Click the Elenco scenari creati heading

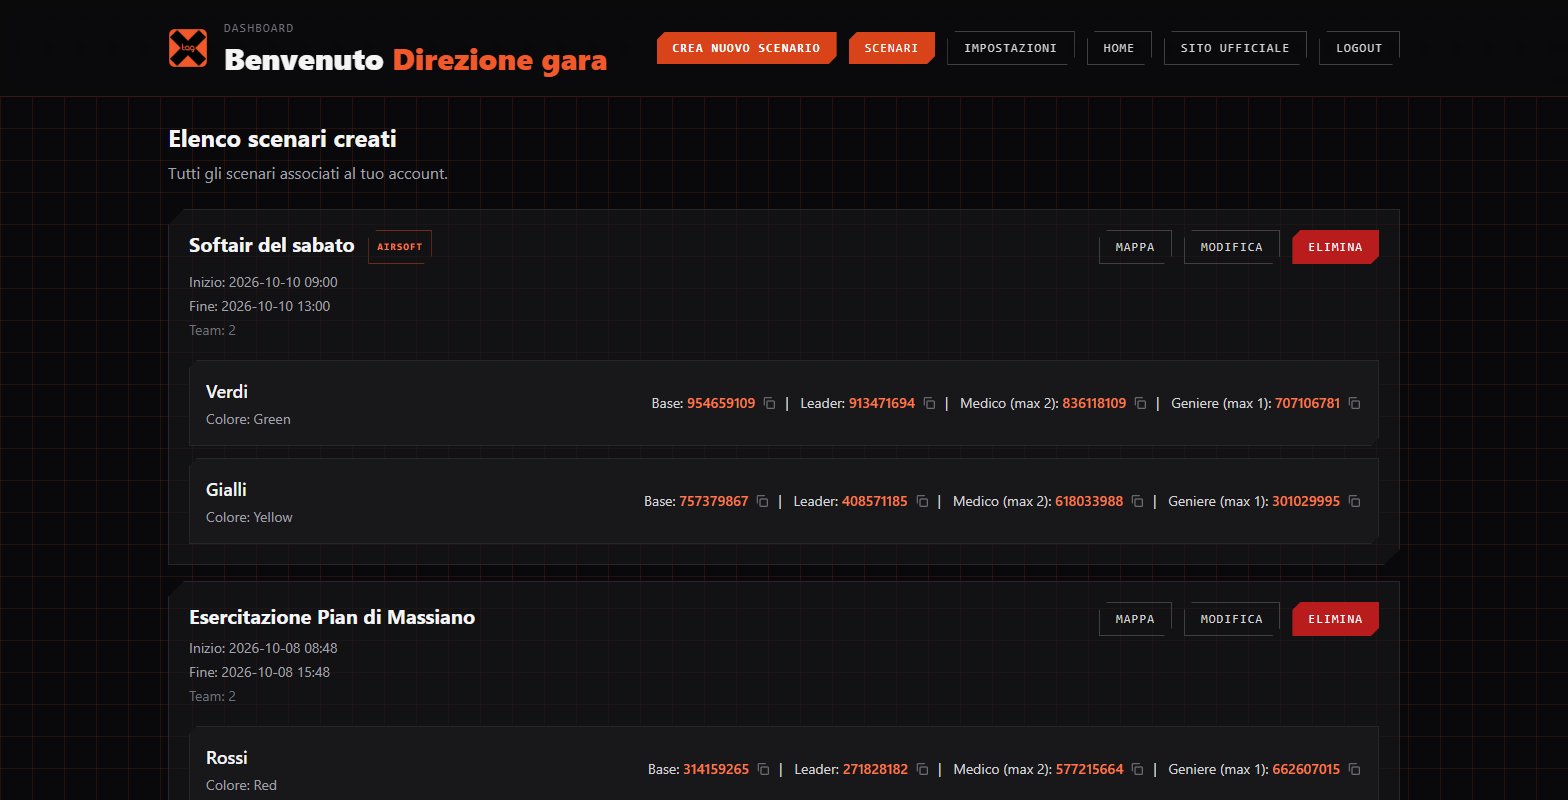point(283,139)
